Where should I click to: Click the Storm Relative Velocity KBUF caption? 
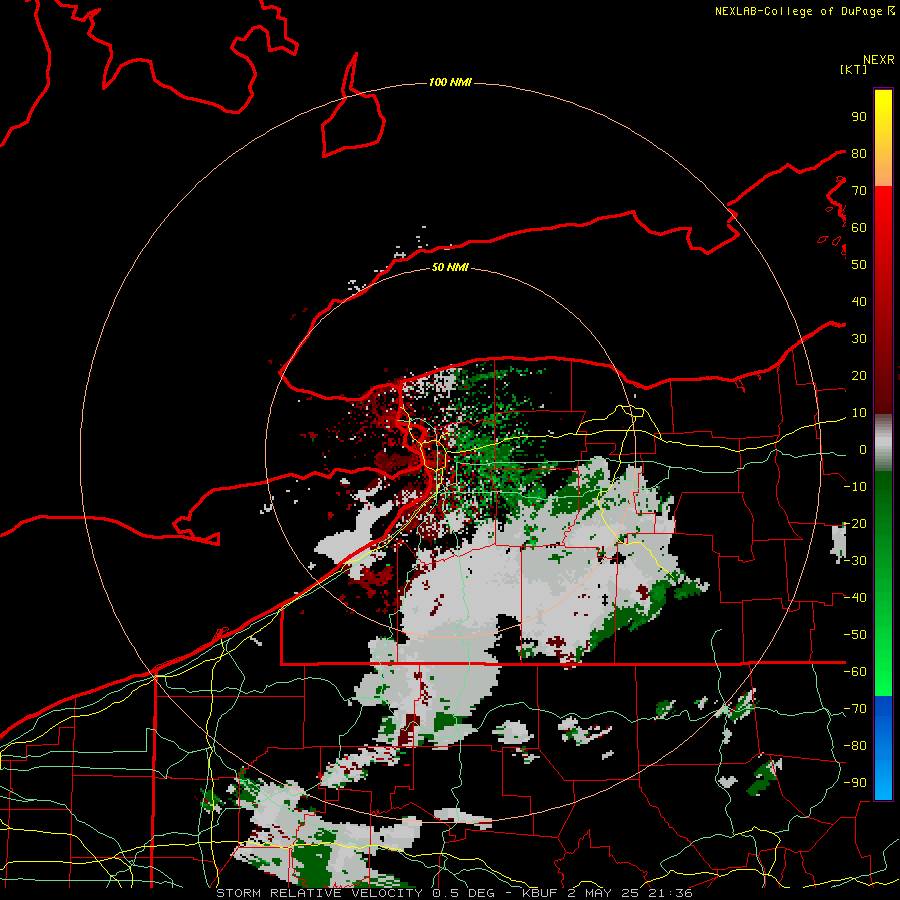pyautogui.click(x=454, y=893)
